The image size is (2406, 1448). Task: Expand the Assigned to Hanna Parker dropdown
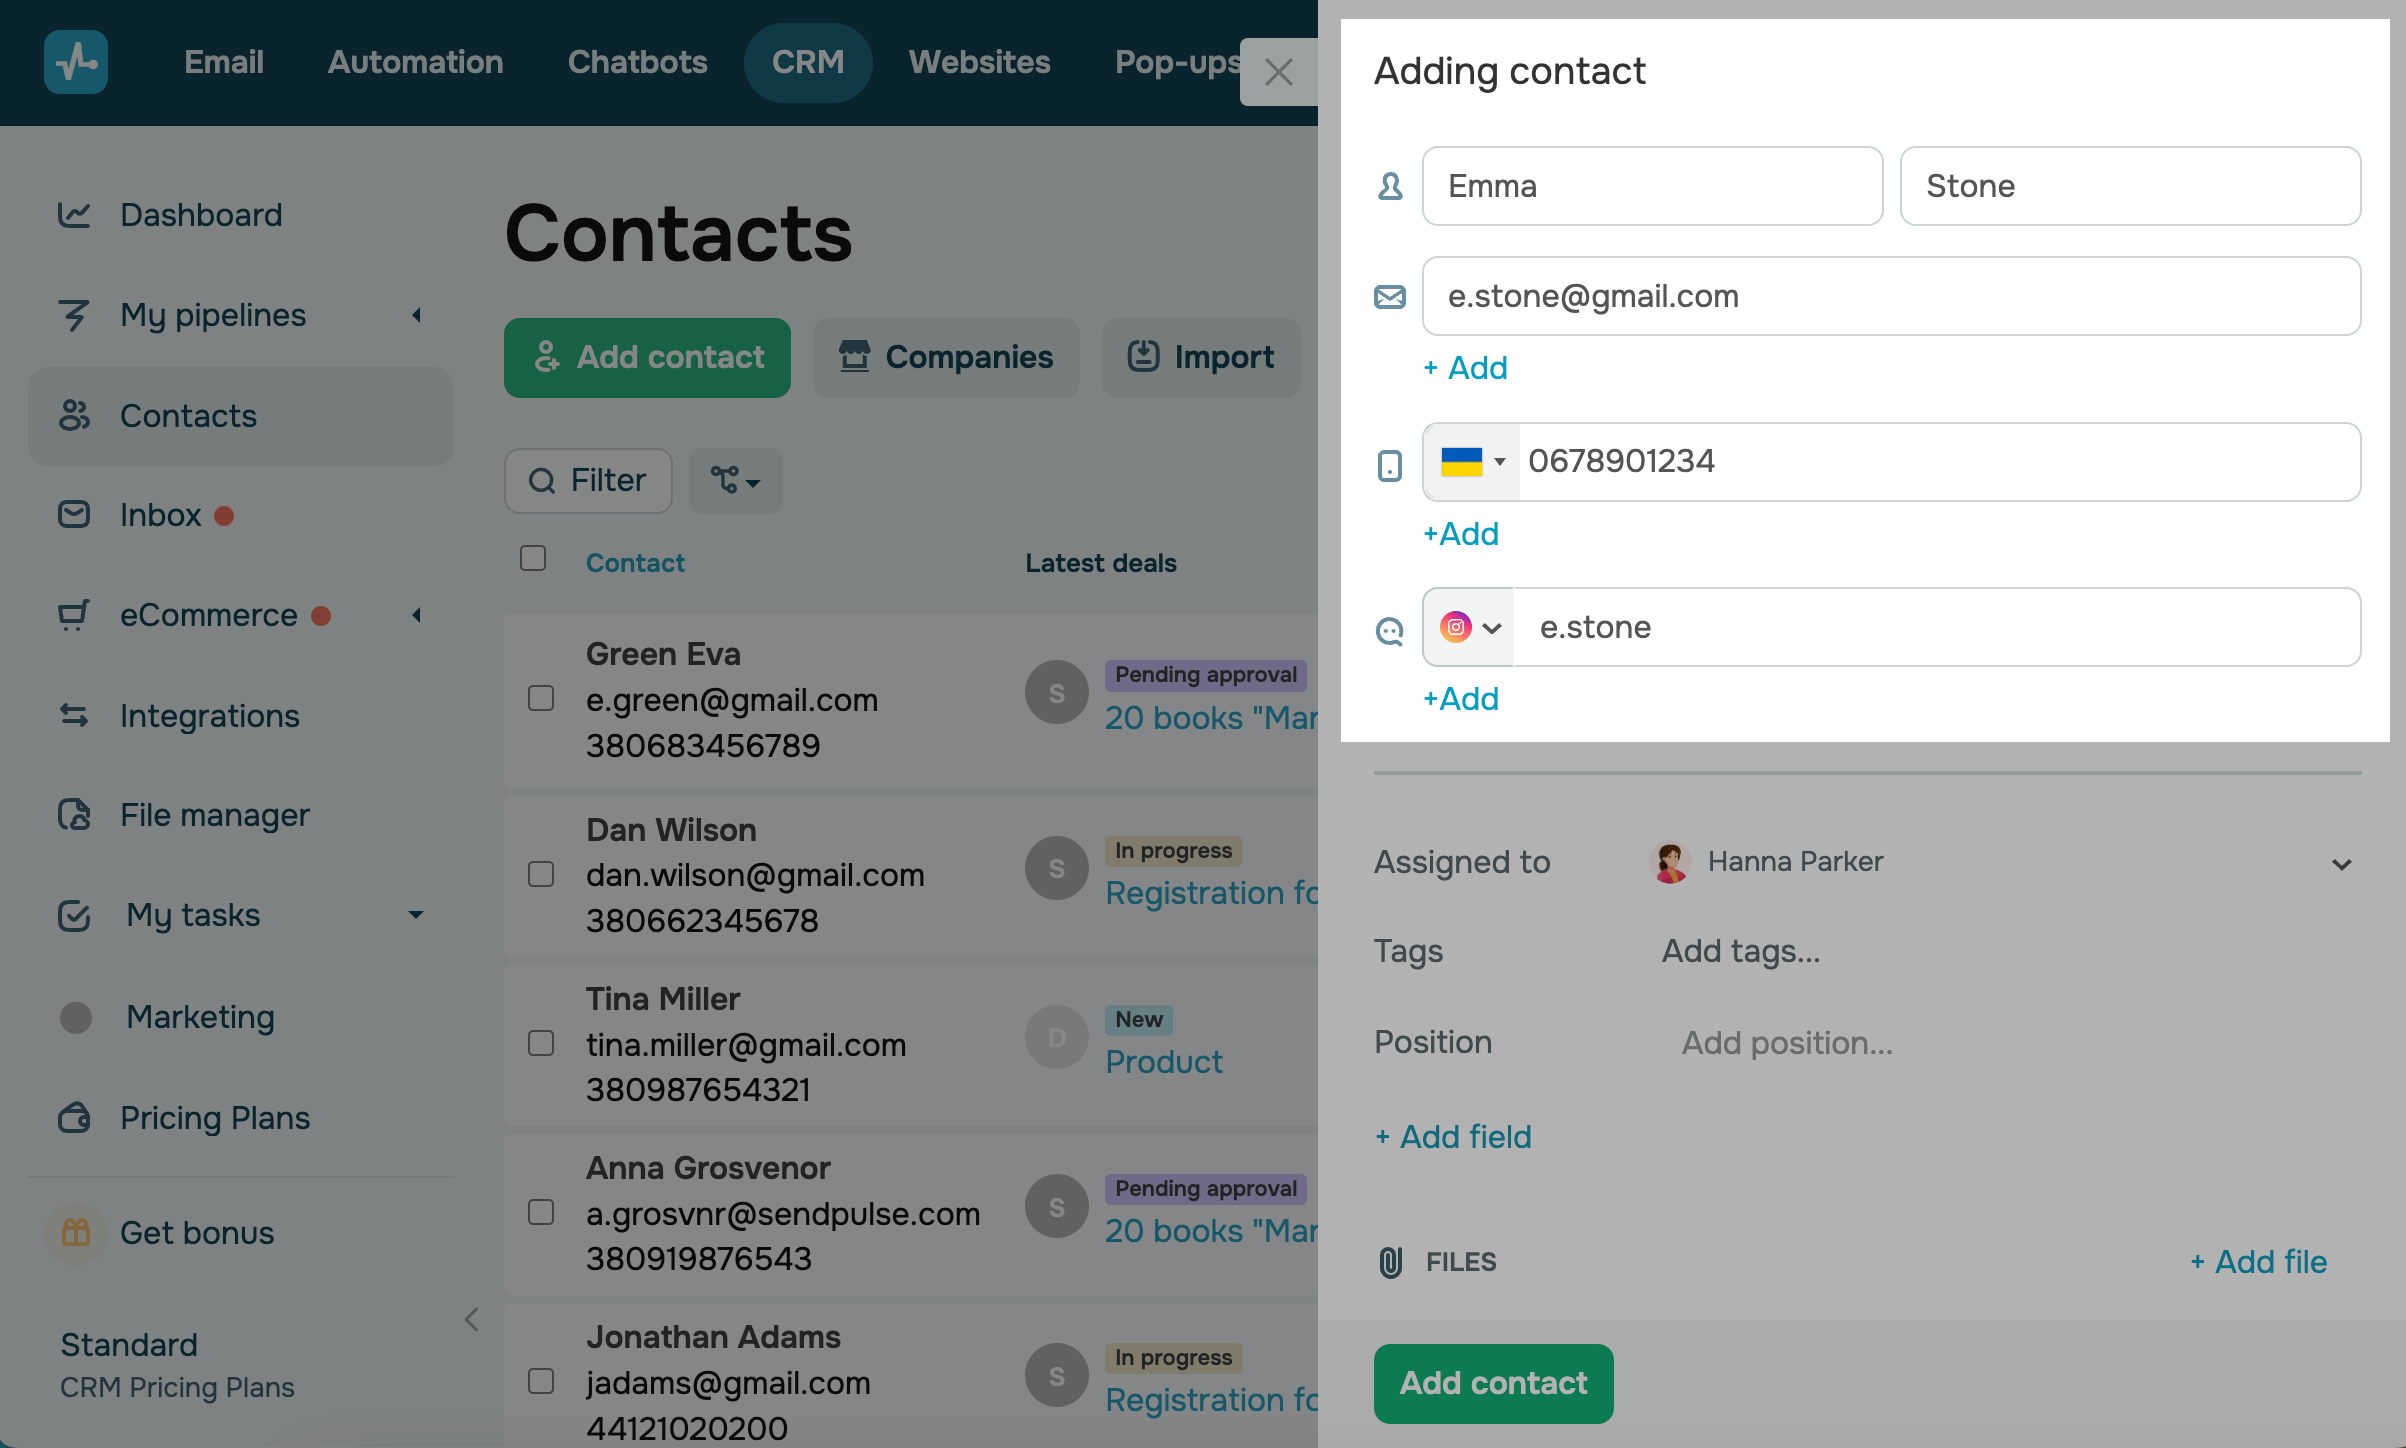[x=2341, y=864]
